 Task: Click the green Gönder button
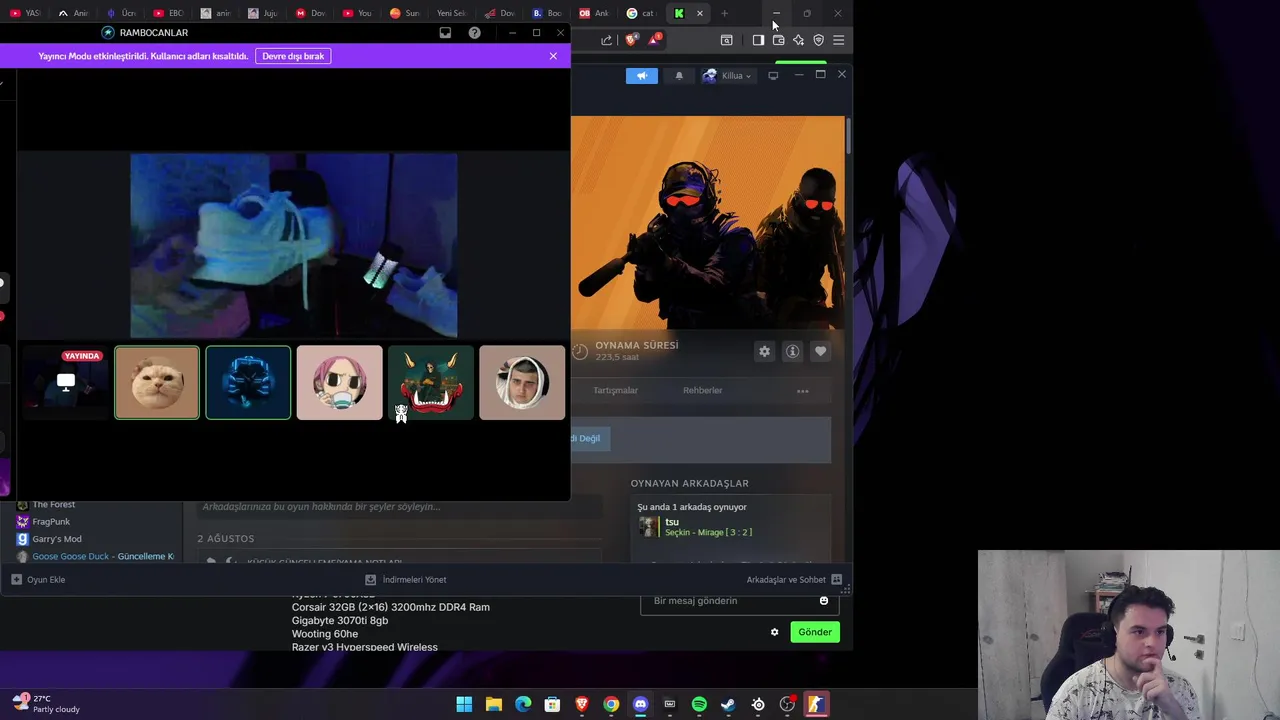[x=815, y=632]
